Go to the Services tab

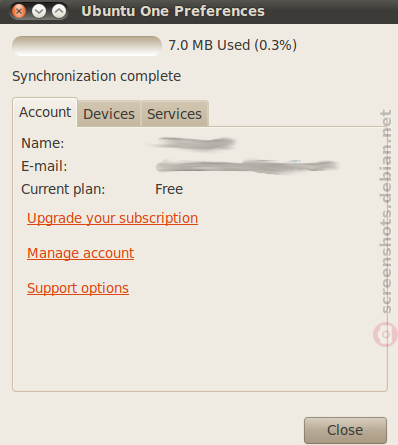pos(175,114)
